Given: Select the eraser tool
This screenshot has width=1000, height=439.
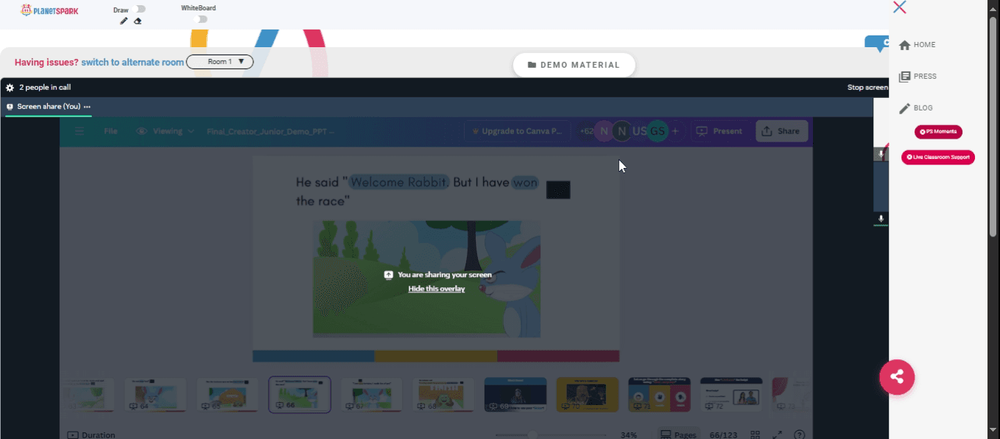Looking at the screenshot, I should click(x=138, y=21).
